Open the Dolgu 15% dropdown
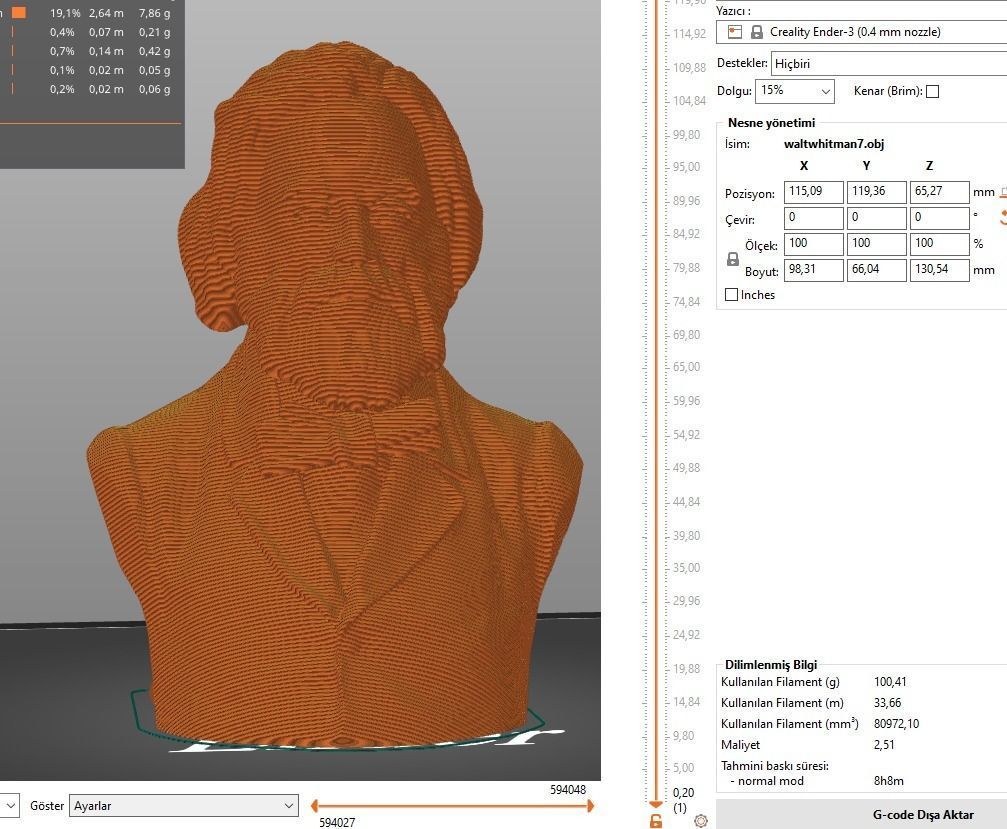This screenshot has height=829, width=1007. click(x=794, y=91)
